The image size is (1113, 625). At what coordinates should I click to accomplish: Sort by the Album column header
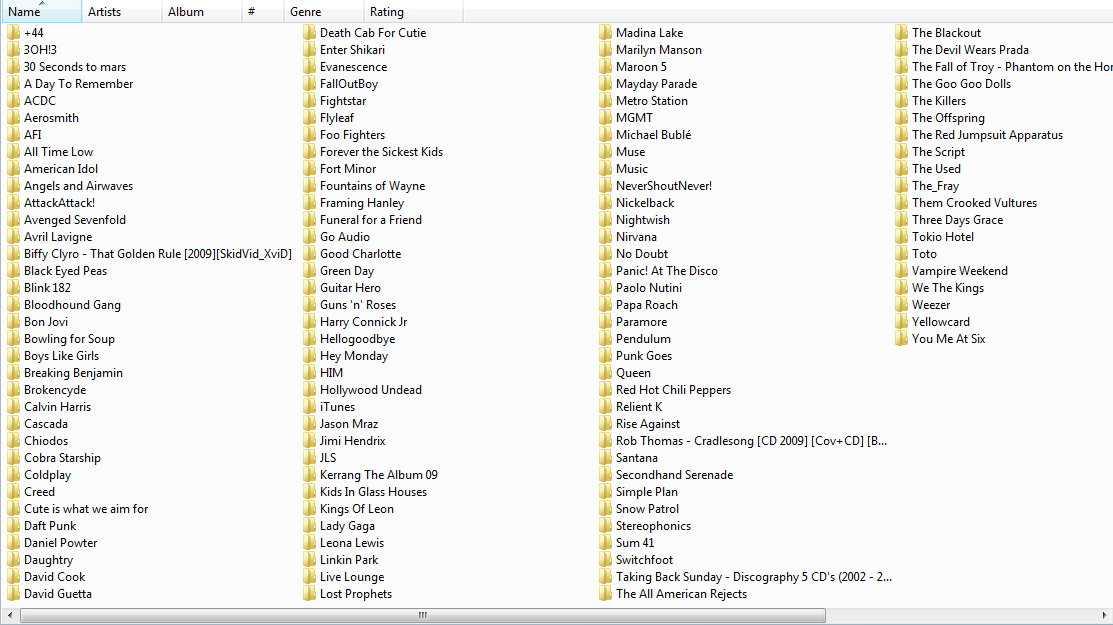pos(202,11)
